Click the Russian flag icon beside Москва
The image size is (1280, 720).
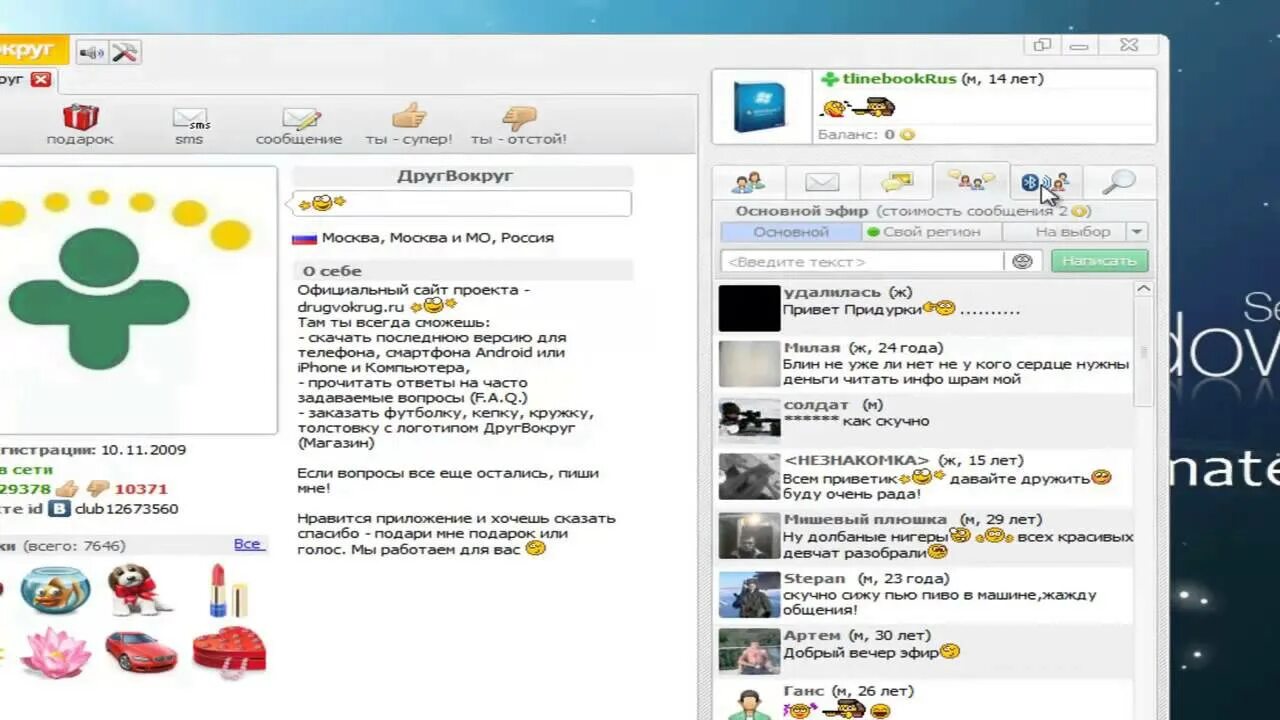pos(304,239)
